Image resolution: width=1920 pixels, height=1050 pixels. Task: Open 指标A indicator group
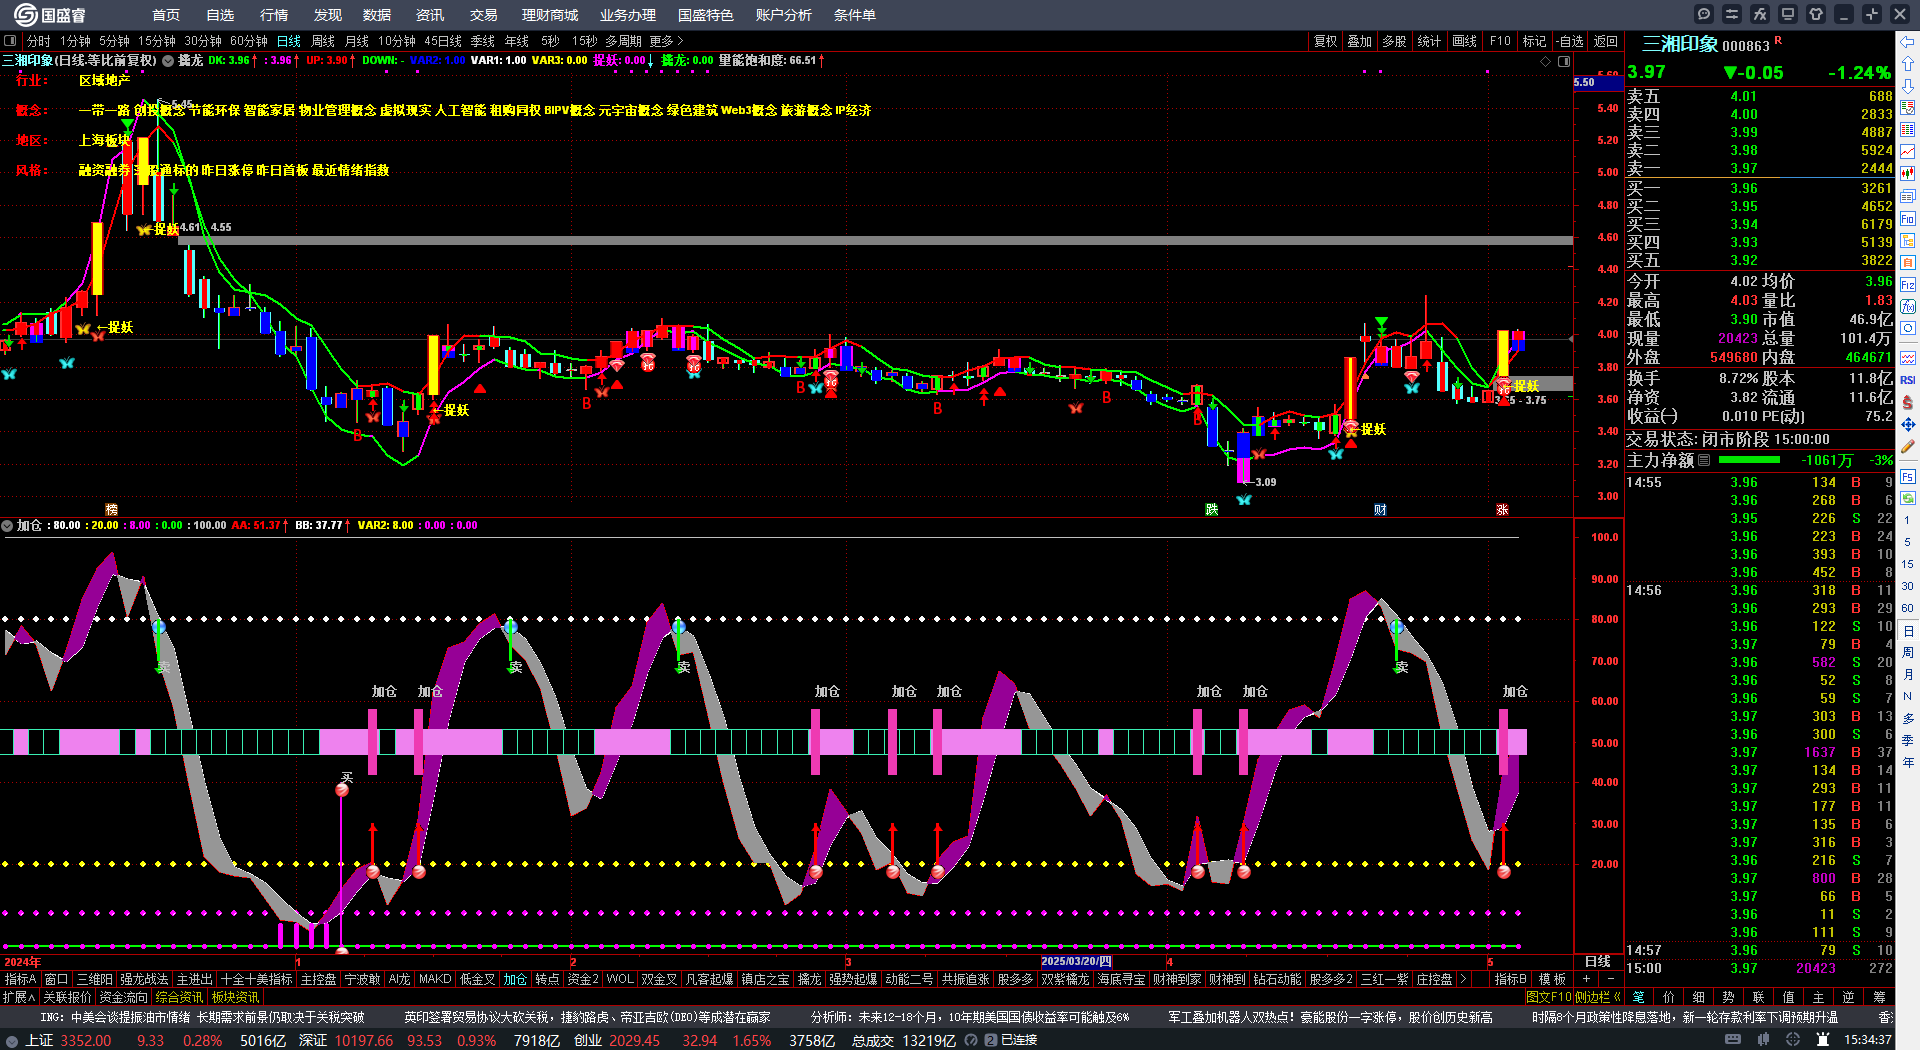[20, 979]
